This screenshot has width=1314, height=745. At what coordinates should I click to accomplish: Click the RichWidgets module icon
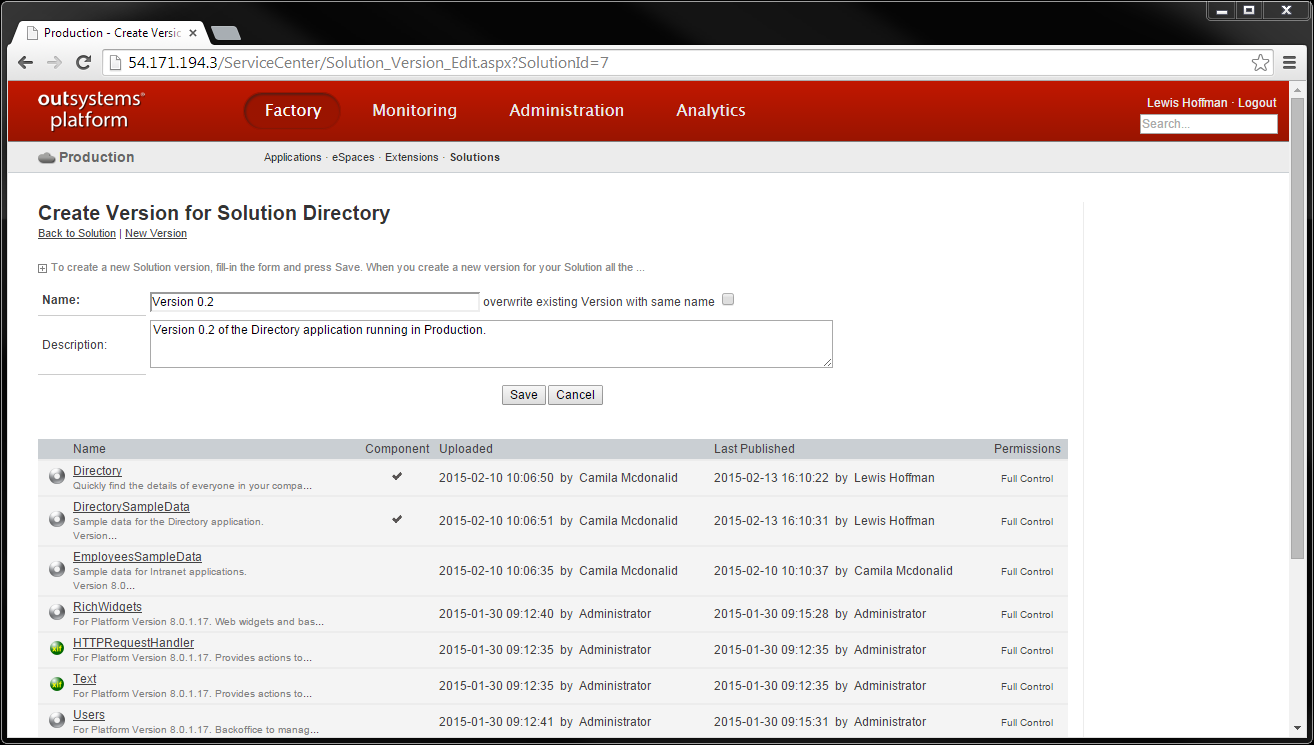pyautogui.click(x=57, y=613)
